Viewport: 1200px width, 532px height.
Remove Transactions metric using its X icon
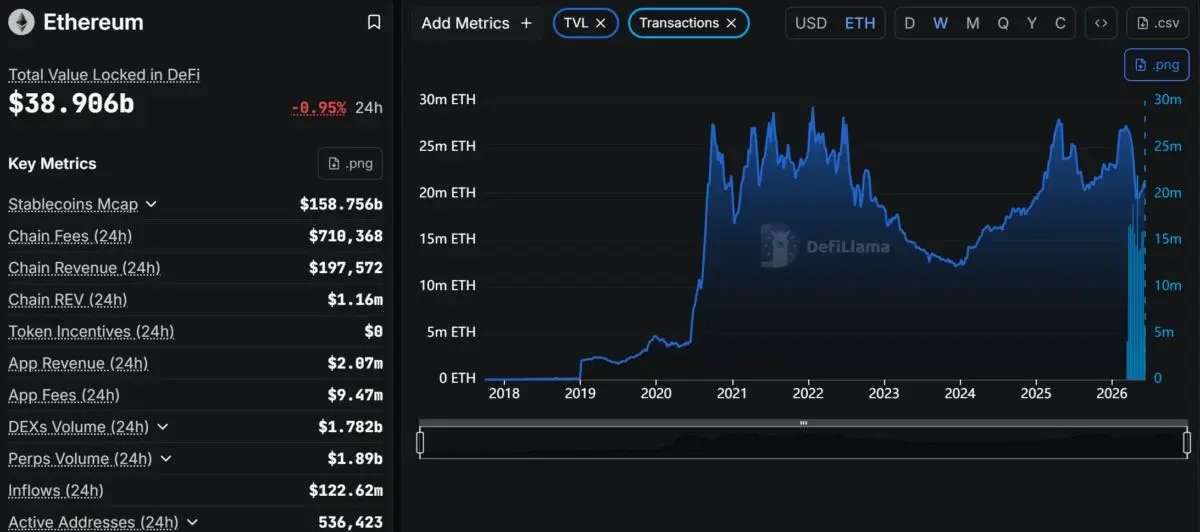[731, 23]
